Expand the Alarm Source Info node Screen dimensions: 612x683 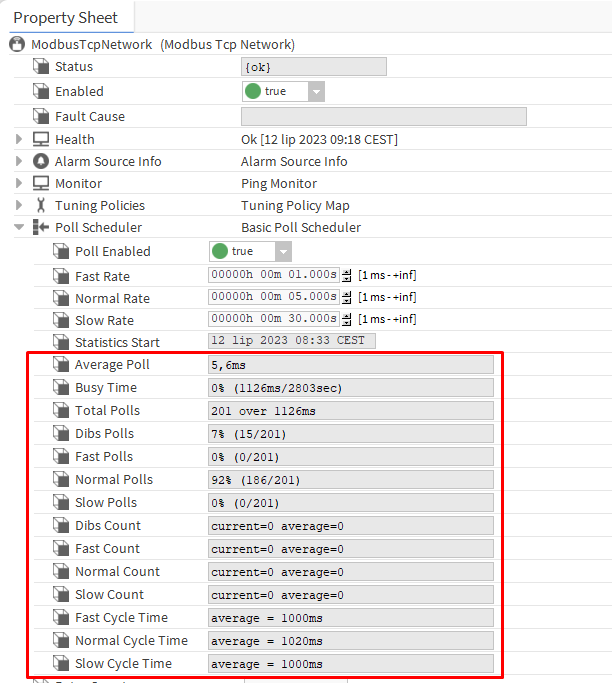coord(19,161)
